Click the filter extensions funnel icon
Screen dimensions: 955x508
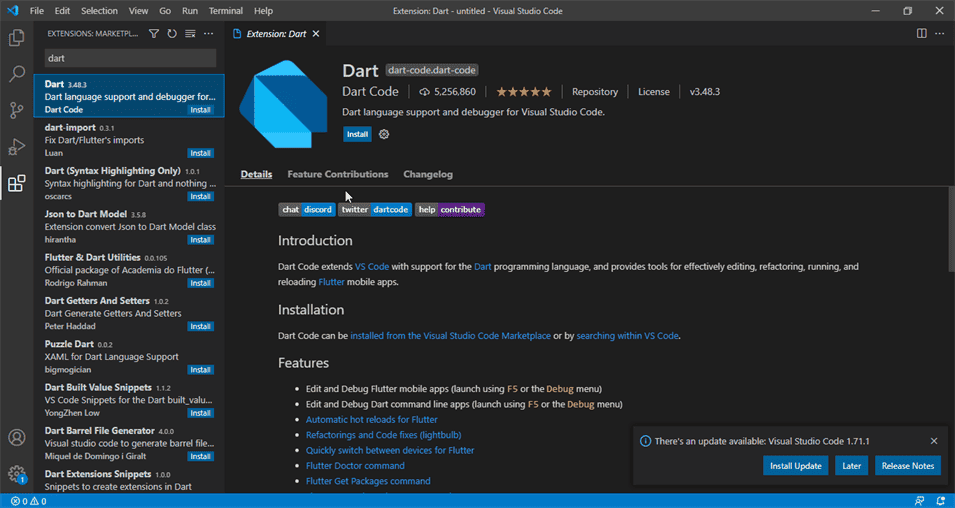[154, 34]
